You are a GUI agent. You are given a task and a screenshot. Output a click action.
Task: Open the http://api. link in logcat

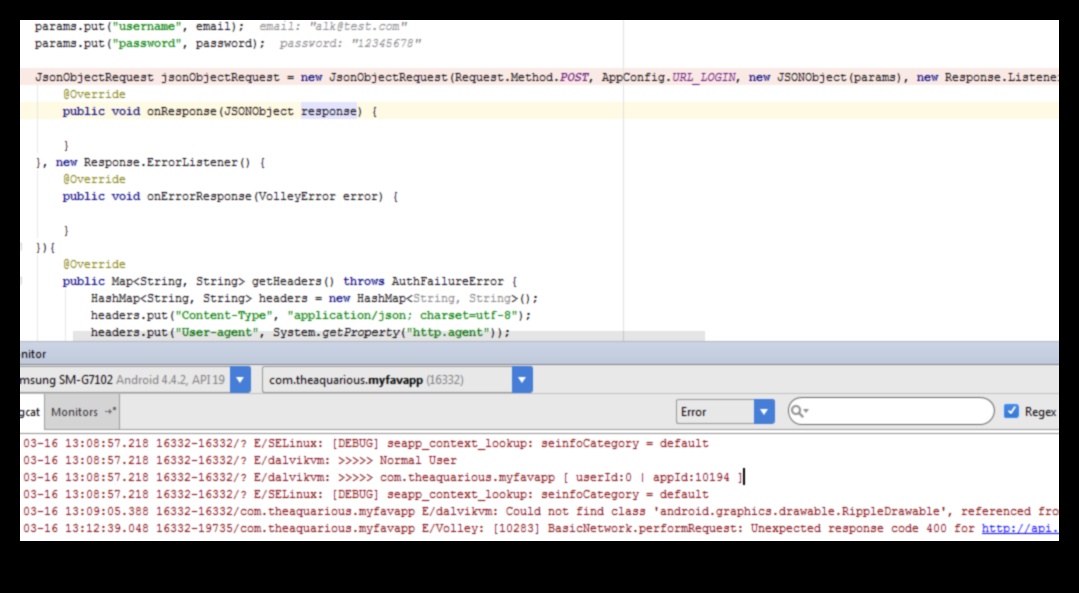(x=1019, y=528)
